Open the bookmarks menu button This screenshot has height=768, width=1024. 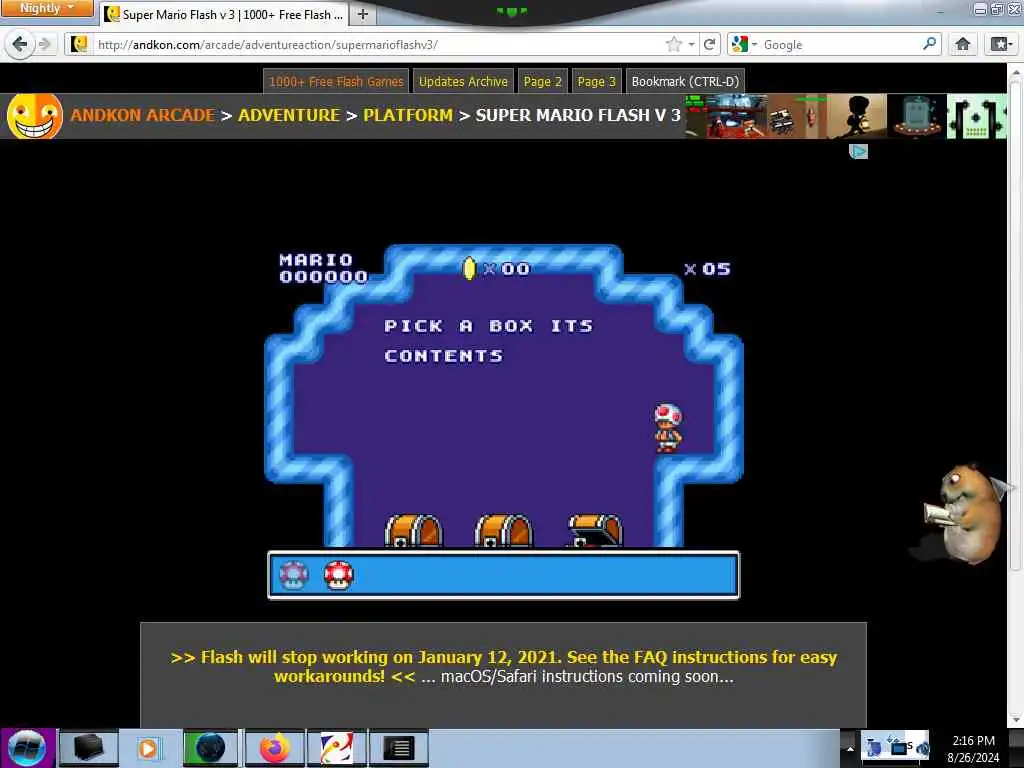(1000, 44)
